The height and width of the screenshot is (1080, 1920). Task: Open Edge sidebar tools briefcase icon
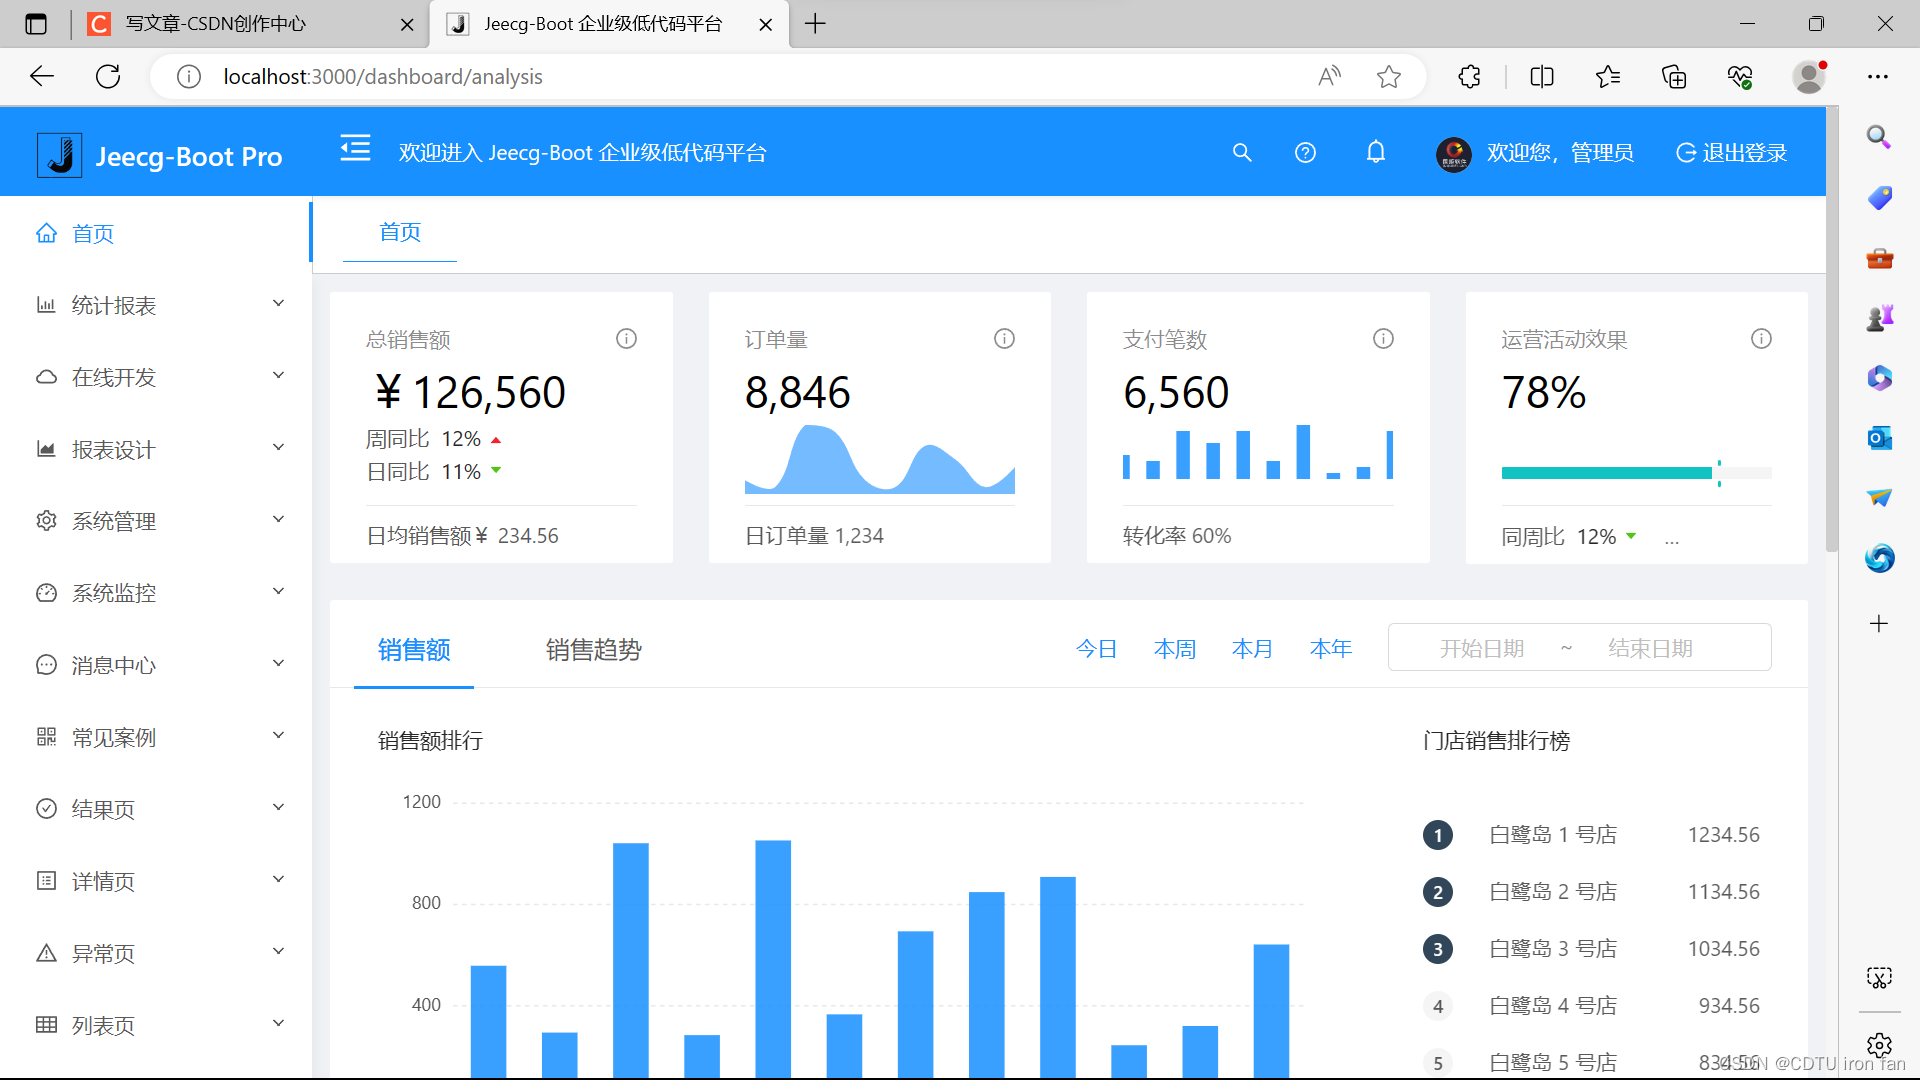[1879, 258]
